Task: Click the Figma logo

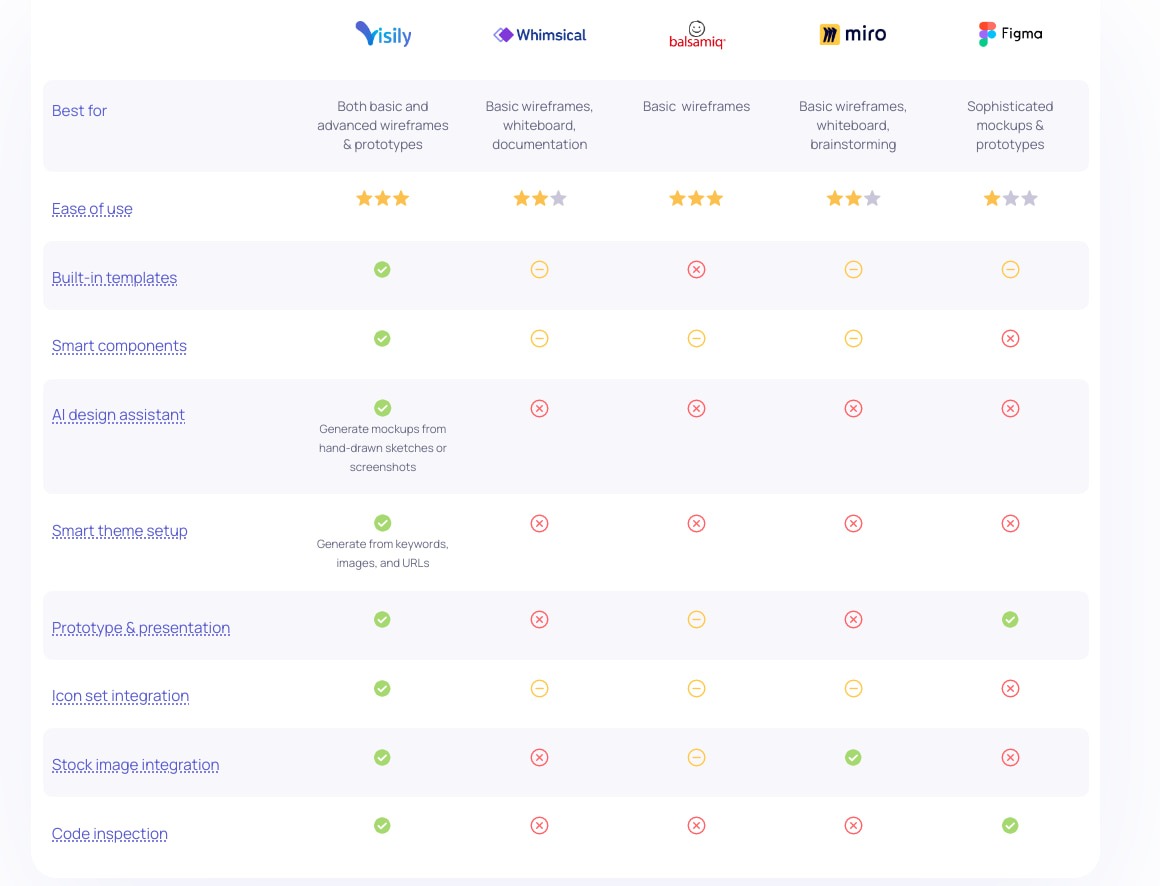Action: pos(1010,34)
